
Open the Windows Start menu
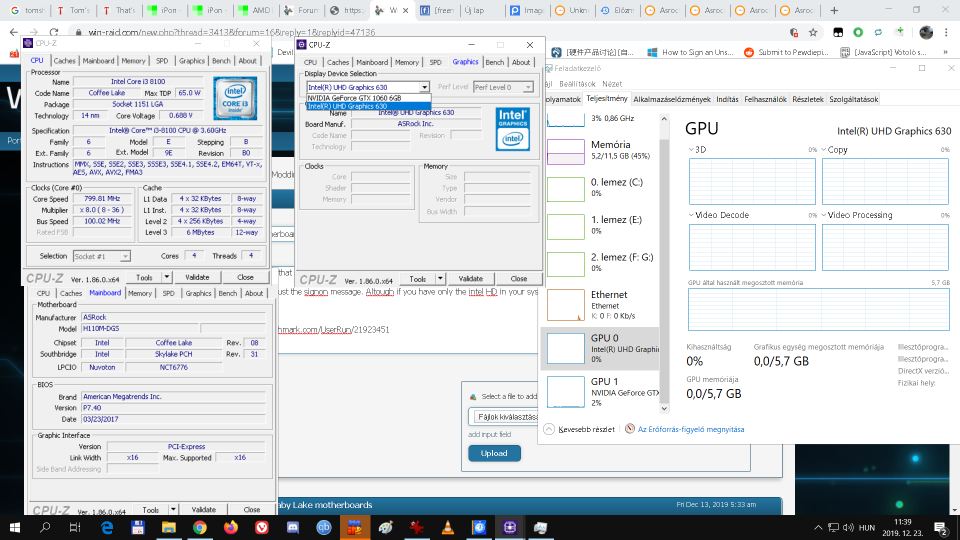point(15,527)
